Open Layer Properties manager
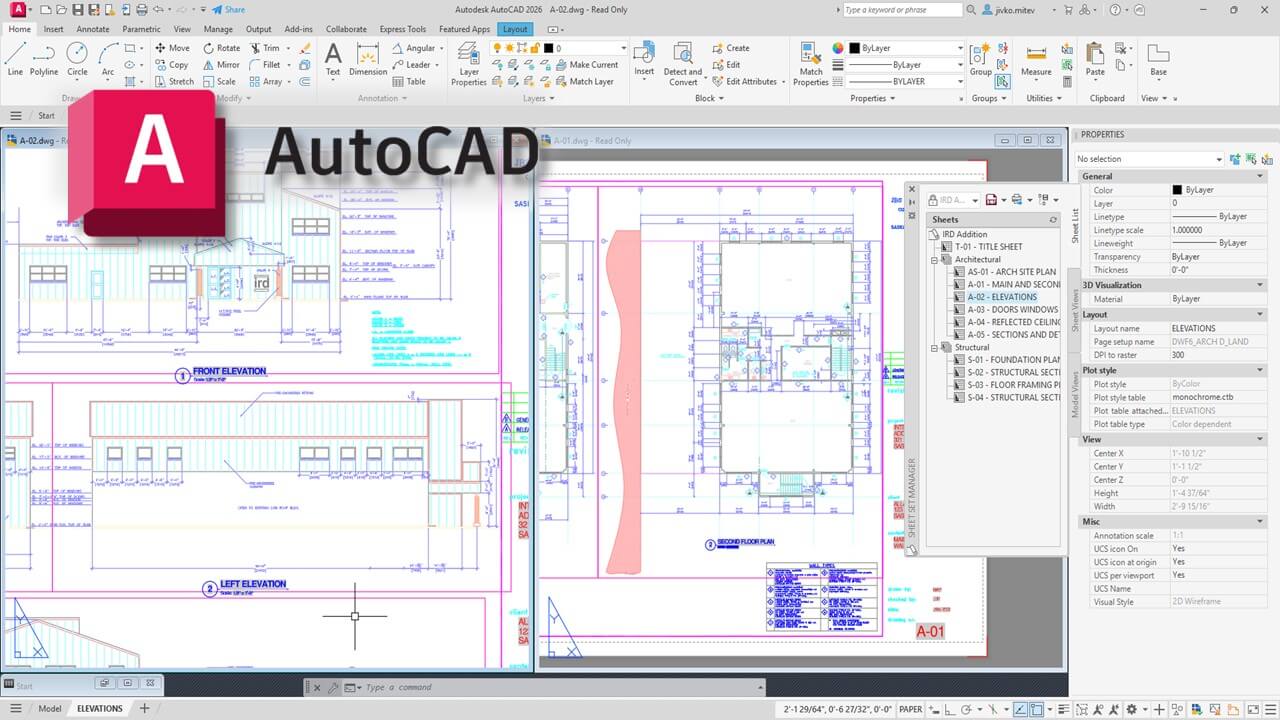Image resolution: width=1280 pixels, height=720 pixels. pos(468,62)
